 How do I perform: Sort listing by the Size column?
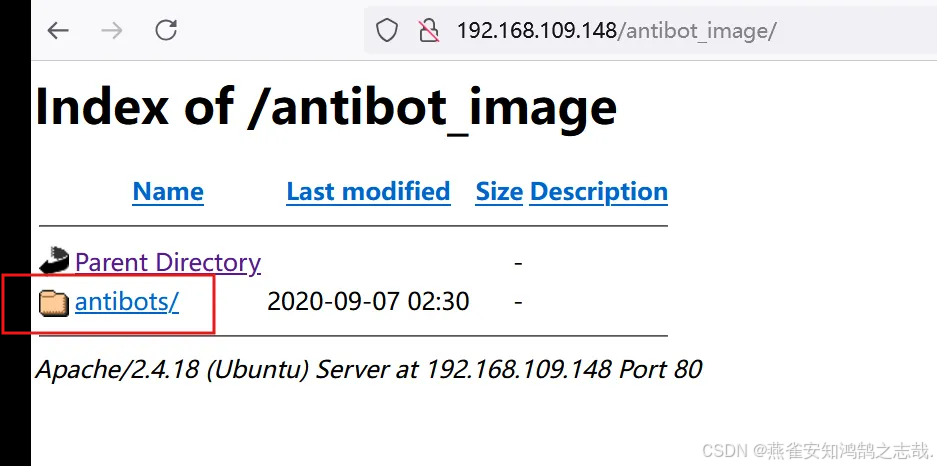[499, 192]
